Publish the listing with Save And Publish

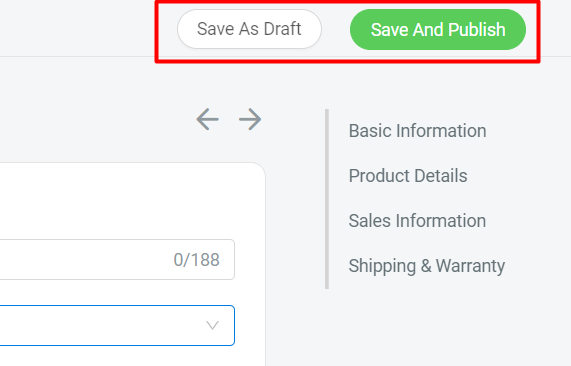(x=438, y=29)
